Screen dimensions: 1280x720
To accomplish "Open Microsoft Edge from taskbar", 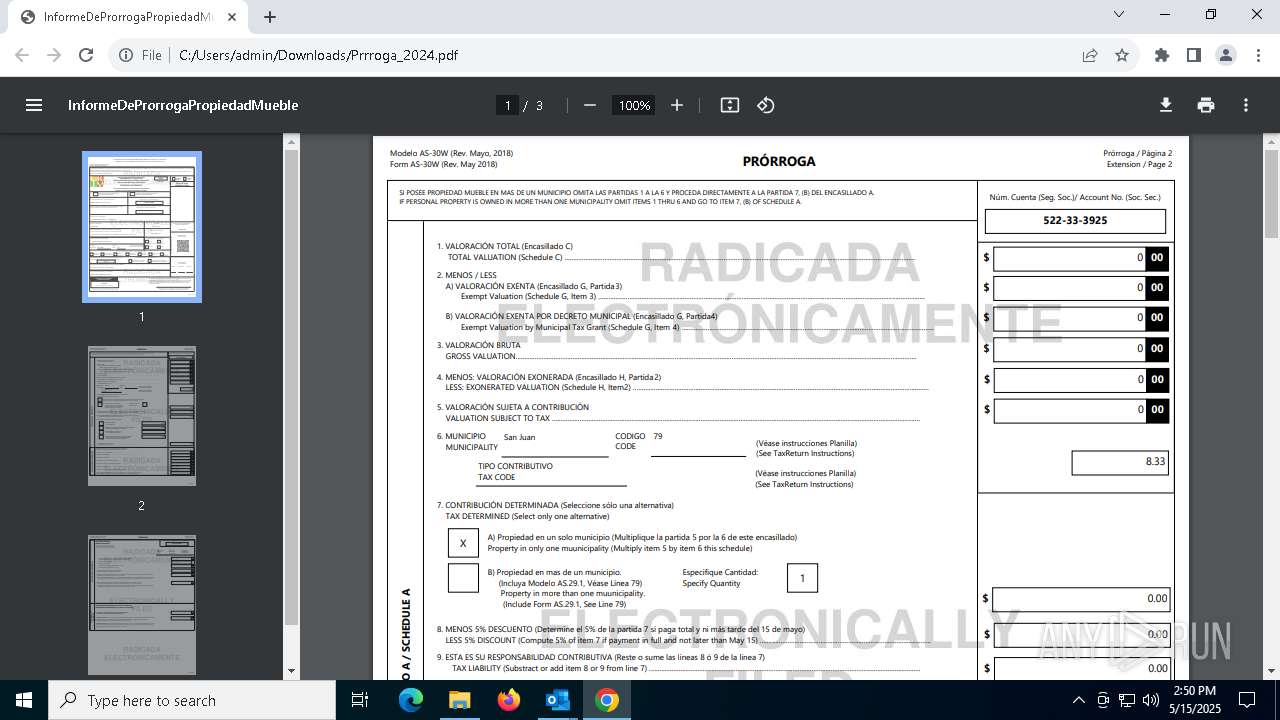I will [x=411, y=700].
